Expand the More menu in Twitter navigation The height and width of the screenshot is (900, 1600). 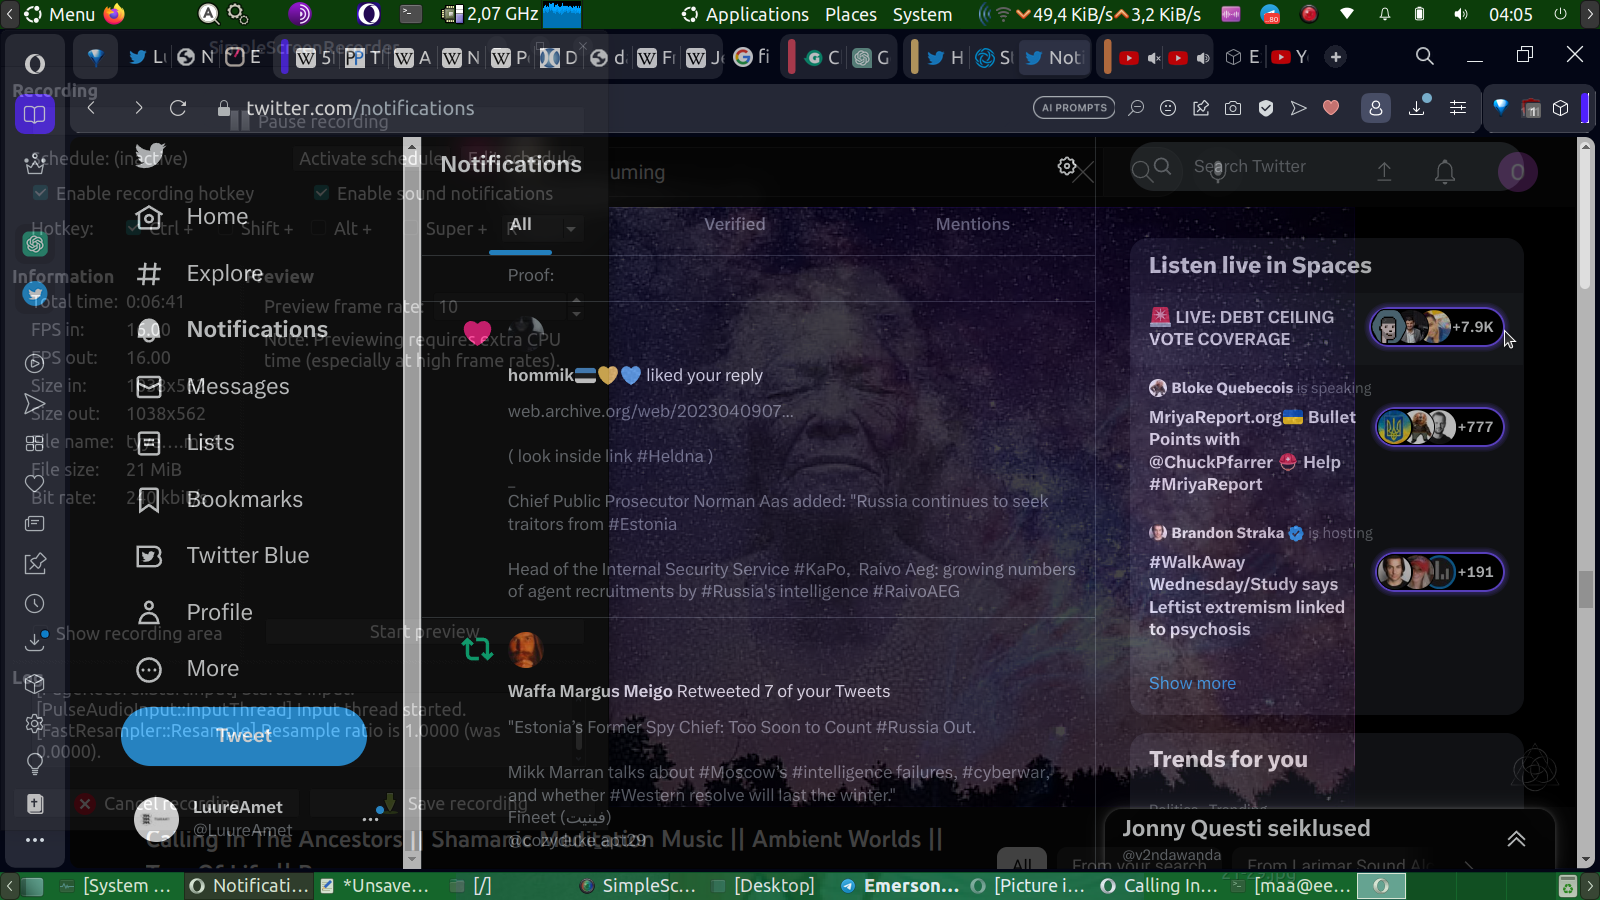point(188,668)
